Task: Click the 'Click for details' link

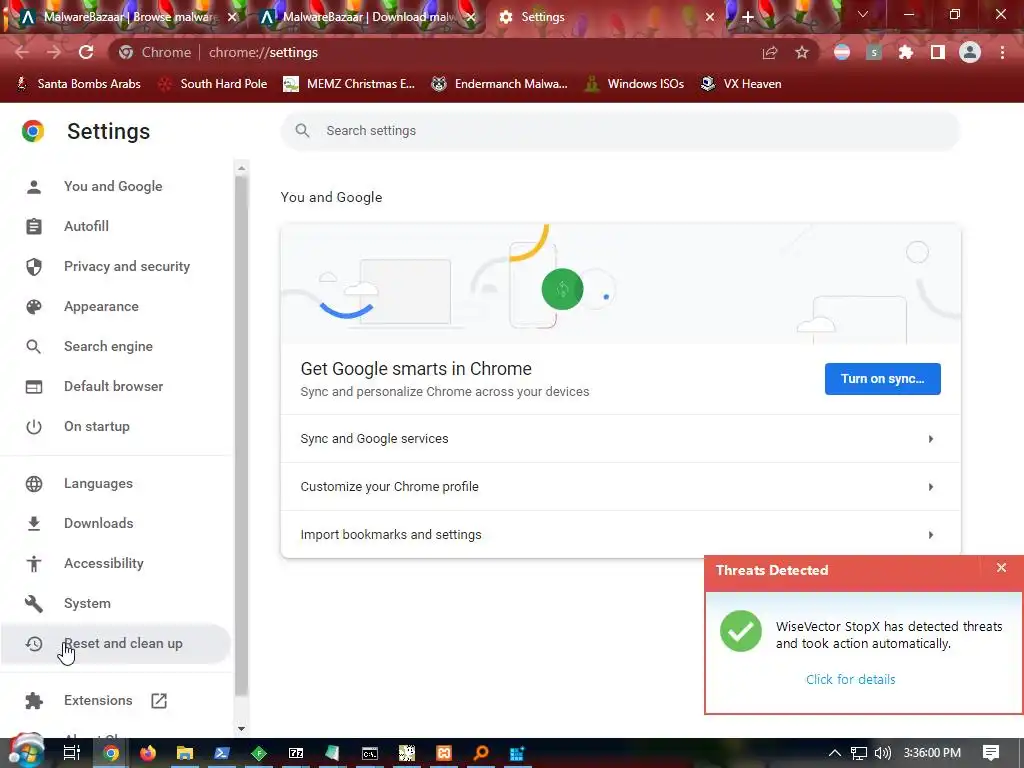Action: point(850,679)
